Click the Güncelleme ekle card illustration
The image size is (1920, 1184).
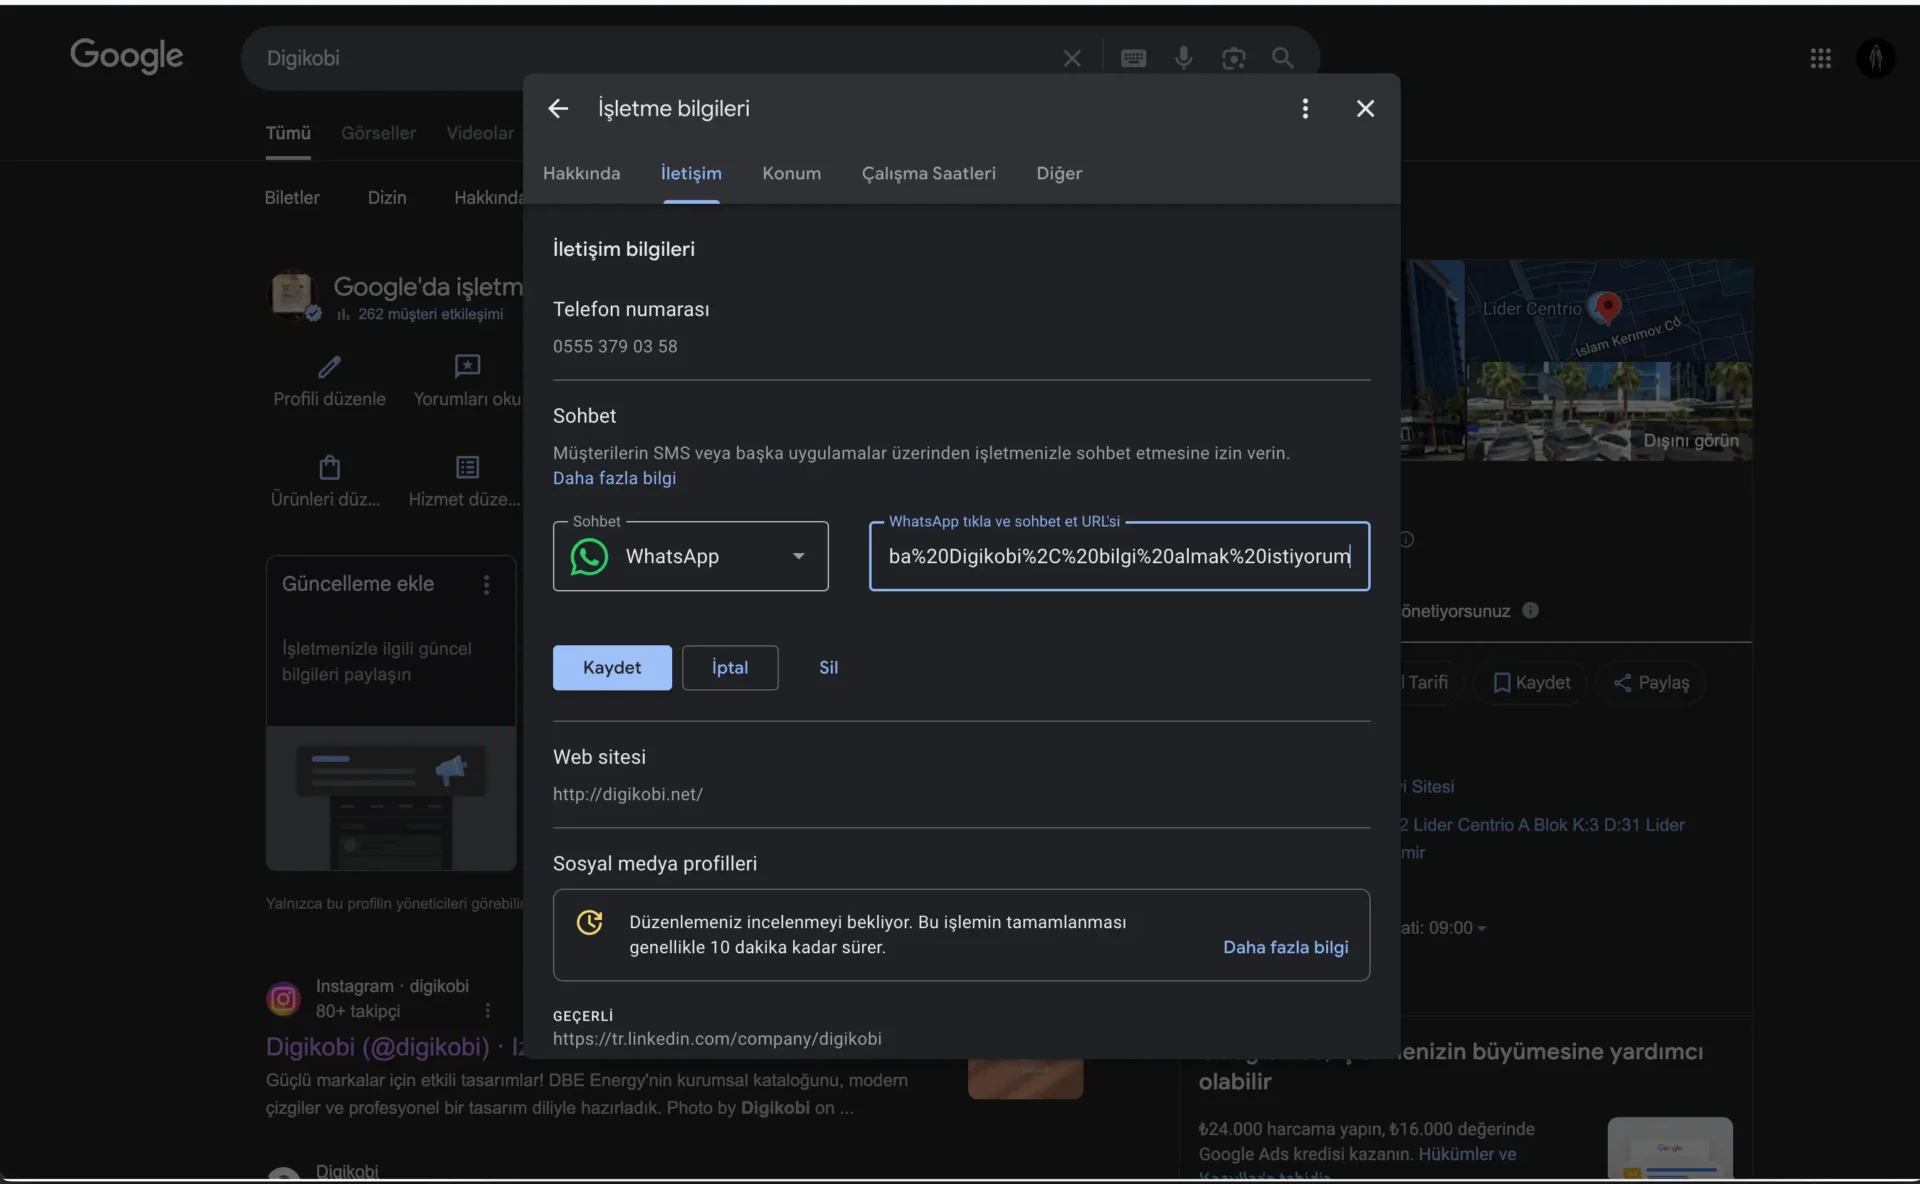pyautogui.click(x=391, y=798)
